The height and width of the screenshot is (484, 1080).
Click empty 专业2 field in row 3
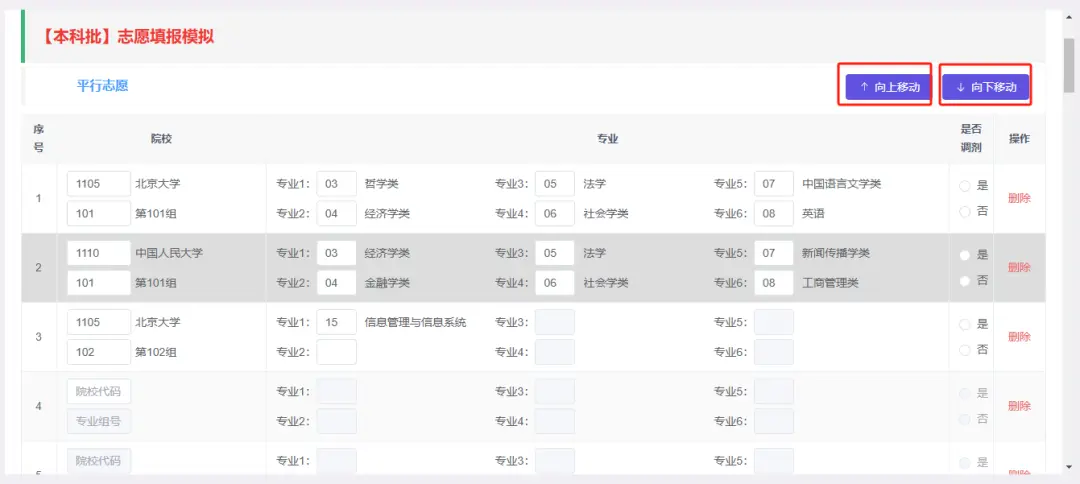336,352
